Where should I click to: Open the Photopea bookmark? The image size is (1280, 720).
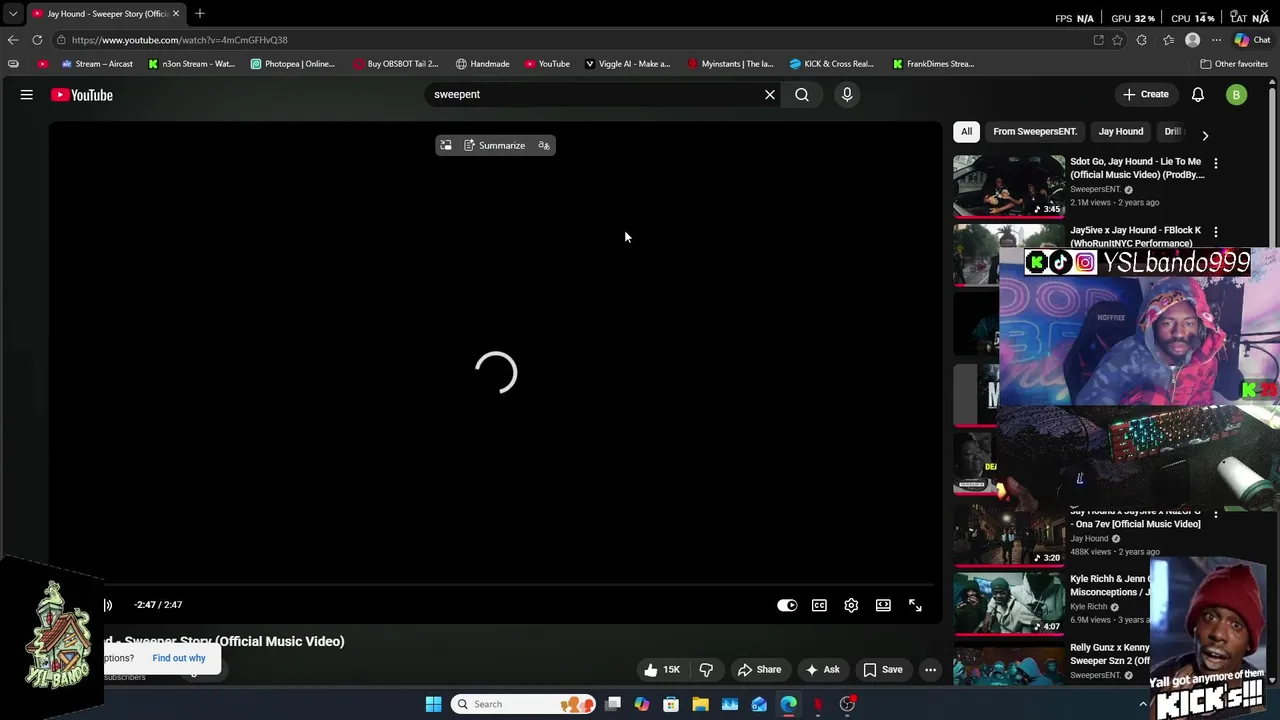tap(293, 64)
